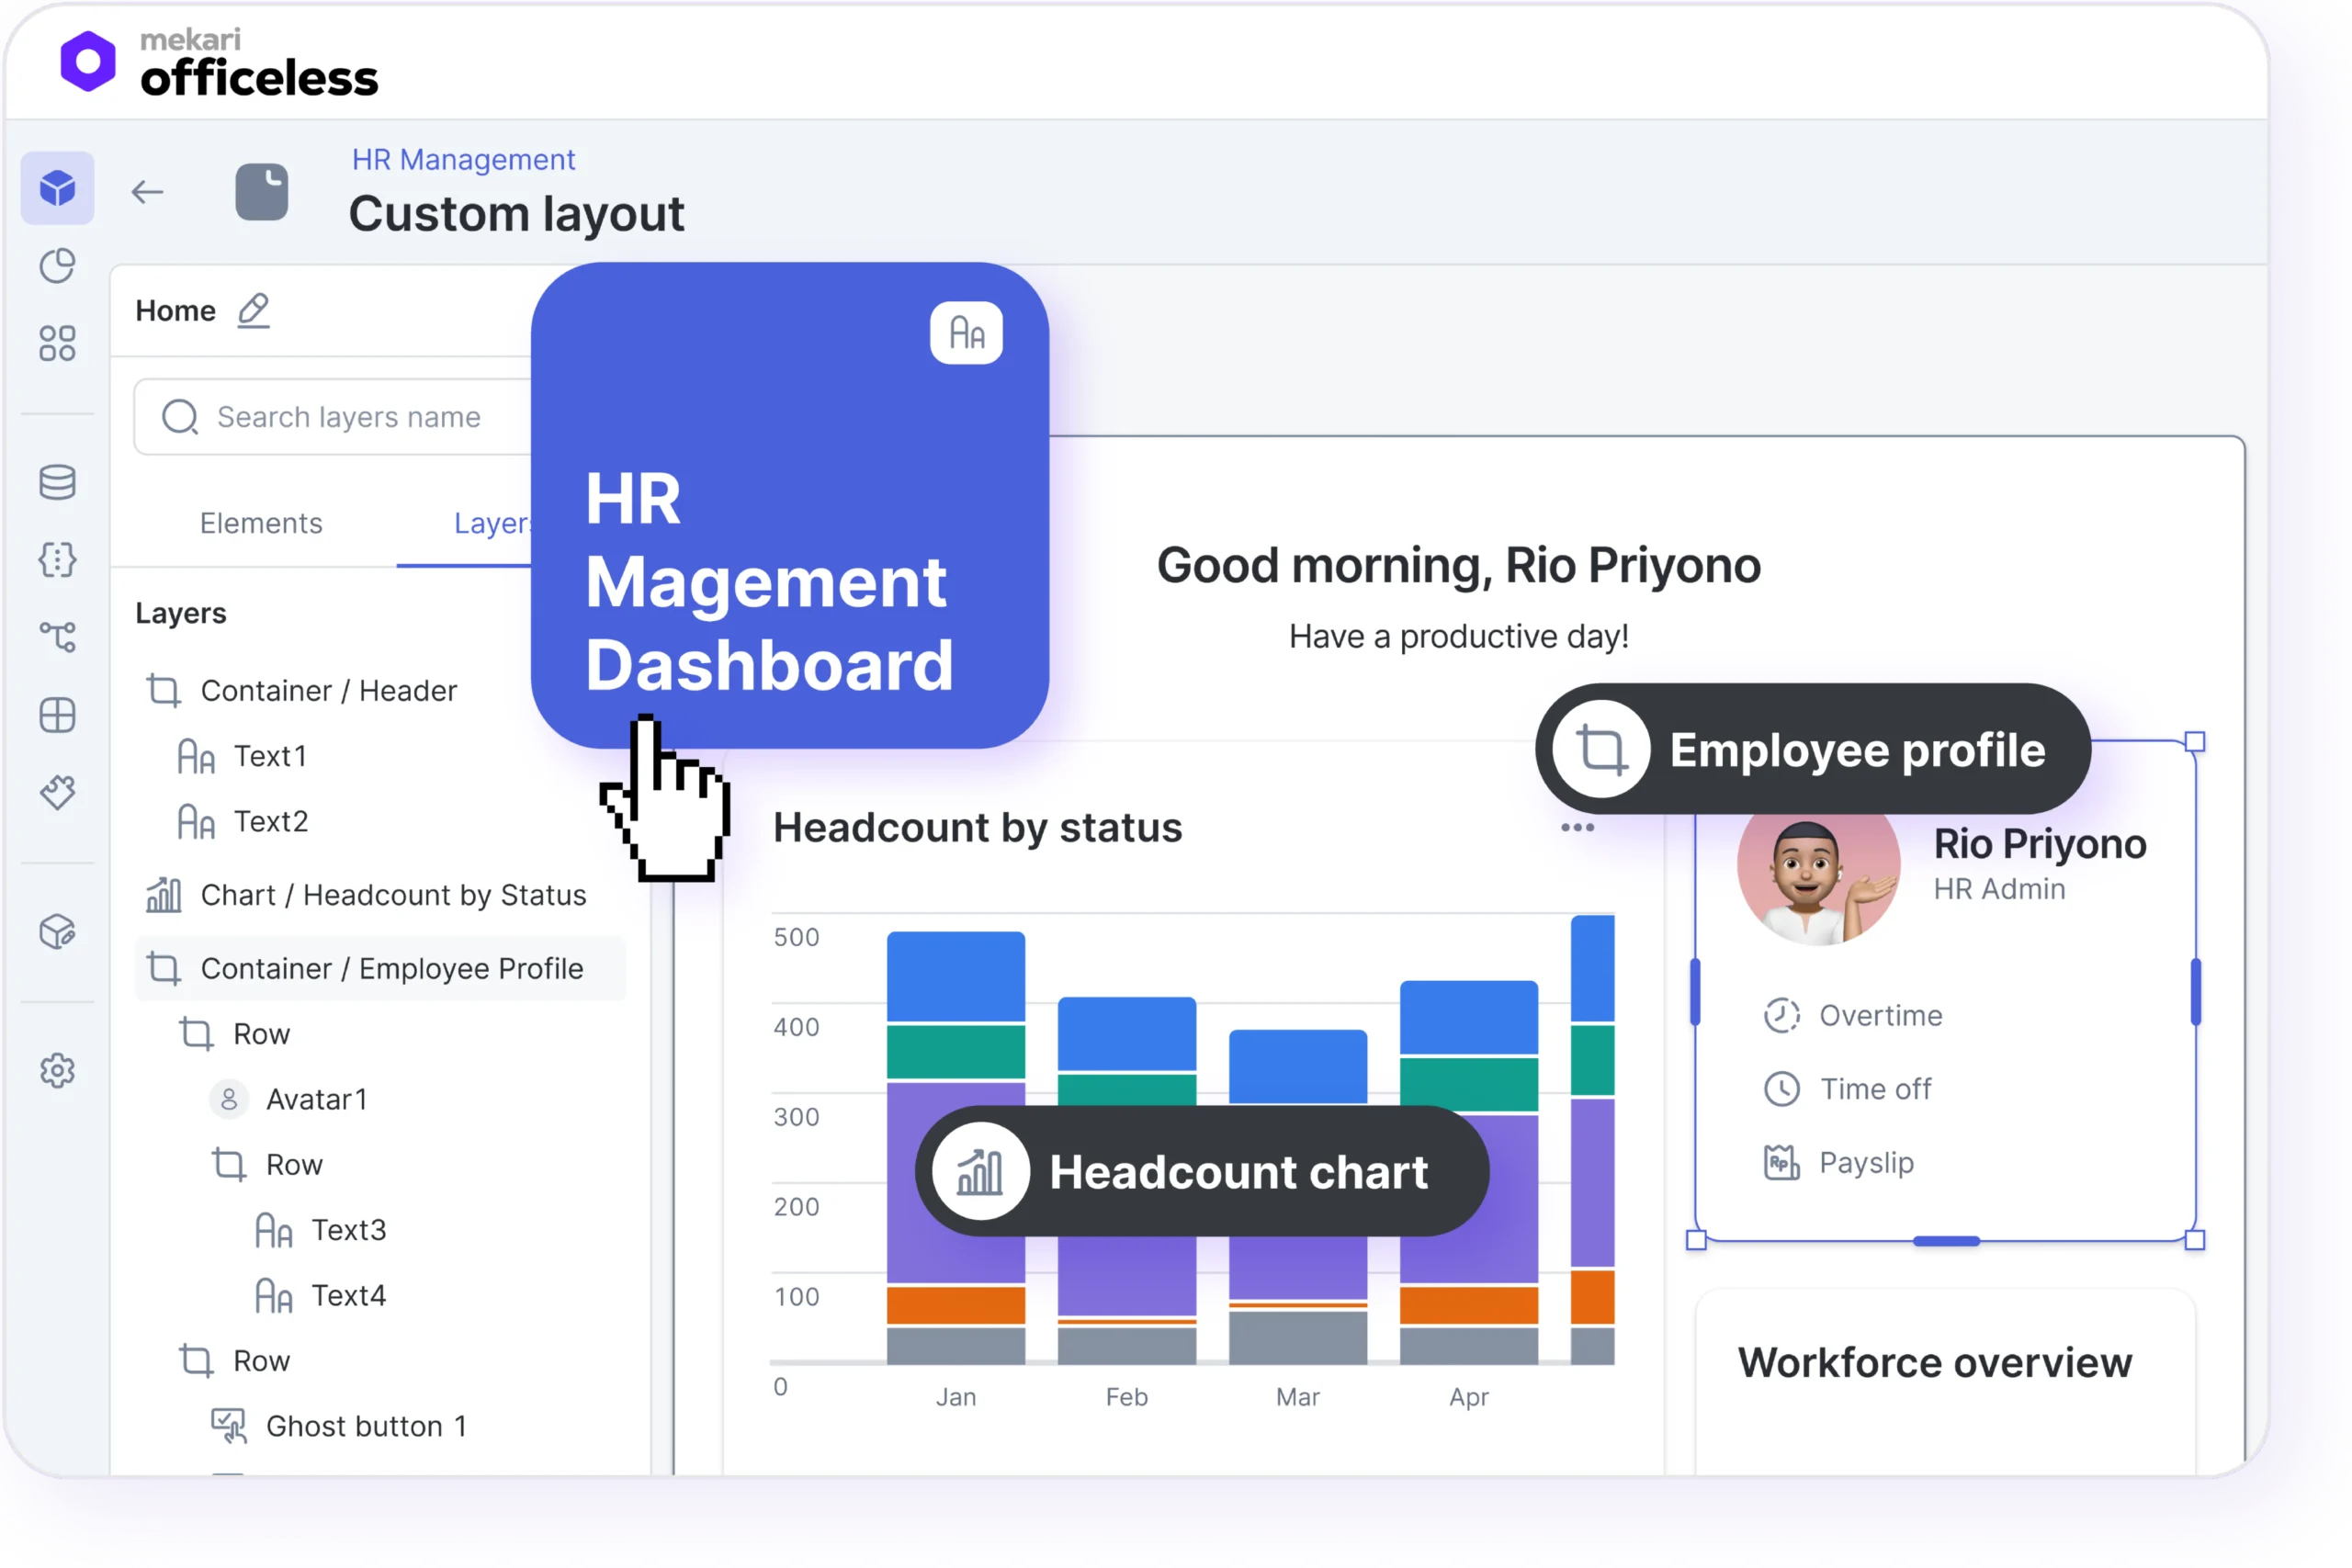2352x1568 pixels.
Task: Select Container / Employee Profile layer
Action: click(x=391, y=968)
